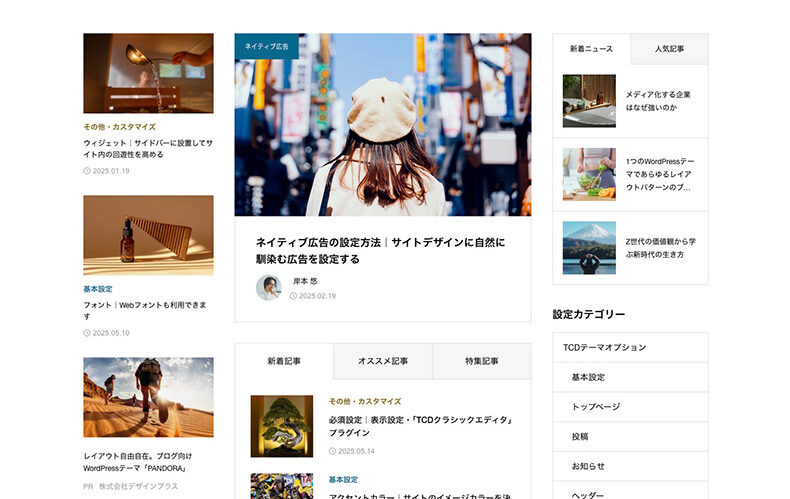Image resolution: width=790 pixels, height=499 pixels.
Task: Click その他・カスタマイズ category above 必須設定 article
Action: coord(365,402)
